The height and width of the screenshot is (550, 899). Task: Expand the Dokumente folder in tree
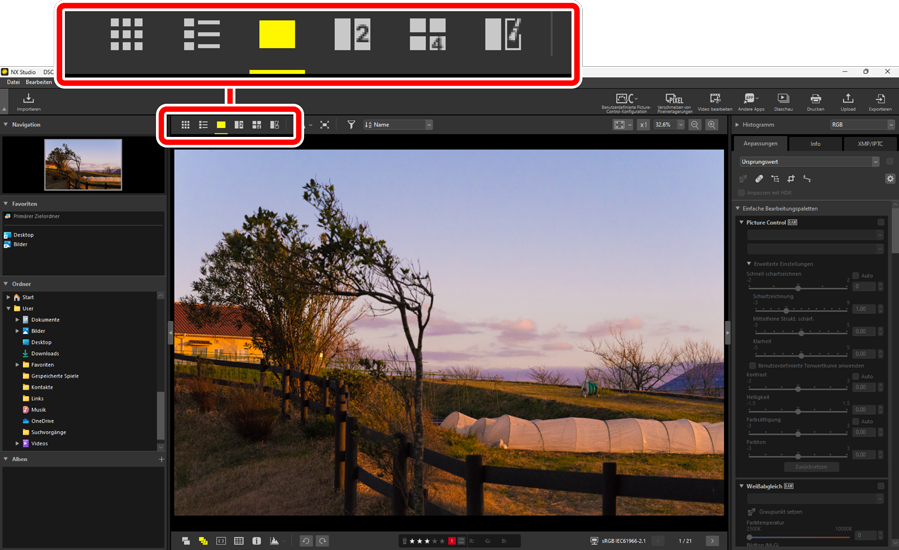coord(17,320)
